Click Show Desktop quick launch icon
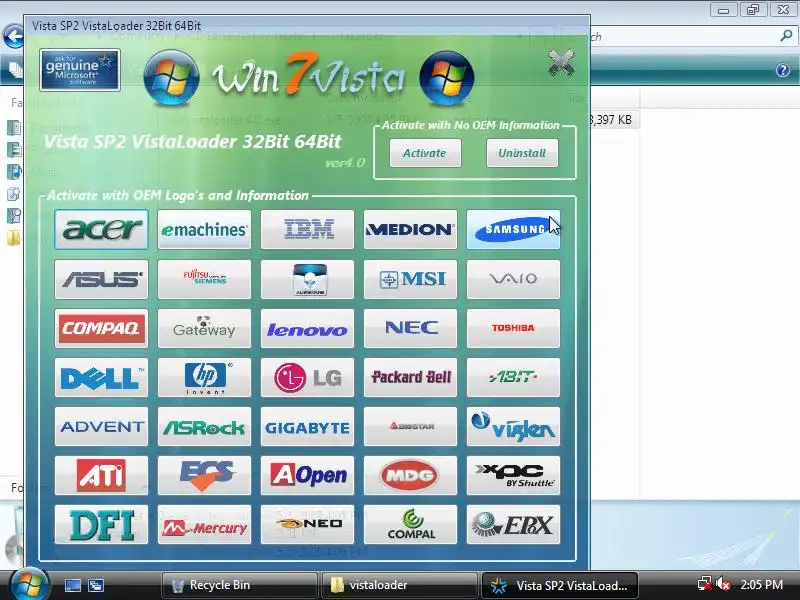The height and width of the screenshot is (600, 800). (72, 585)
